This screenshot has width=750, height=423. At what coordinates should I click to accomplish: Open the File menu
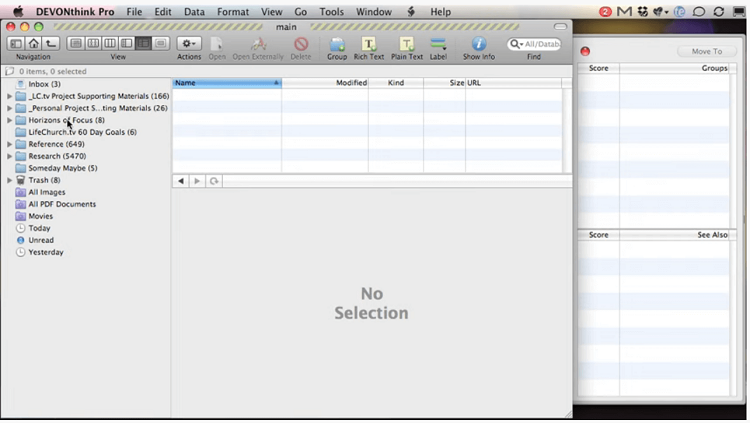pyautogui.click(x=134, y=12)
